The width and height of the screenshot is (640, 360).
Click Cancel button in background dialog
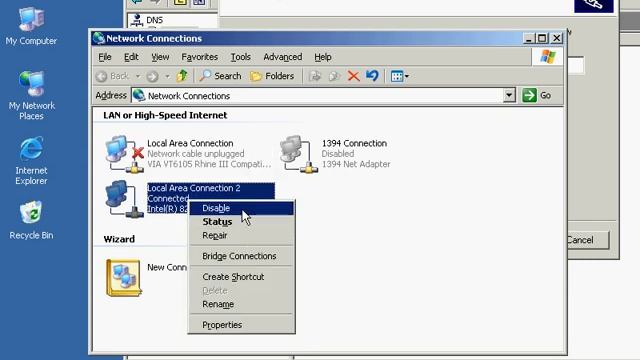click(x=588, y=240)
